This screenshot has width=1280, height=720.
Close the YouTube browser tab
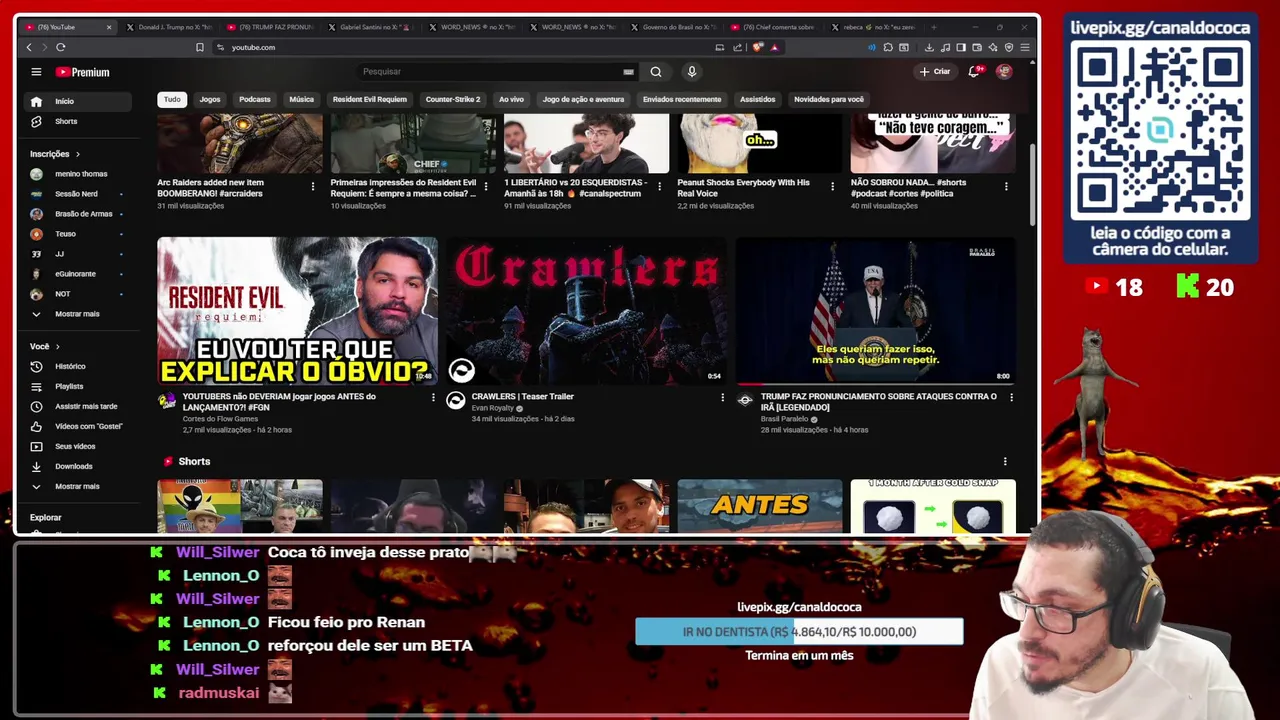pyautogui.click(x=109, y=27)
